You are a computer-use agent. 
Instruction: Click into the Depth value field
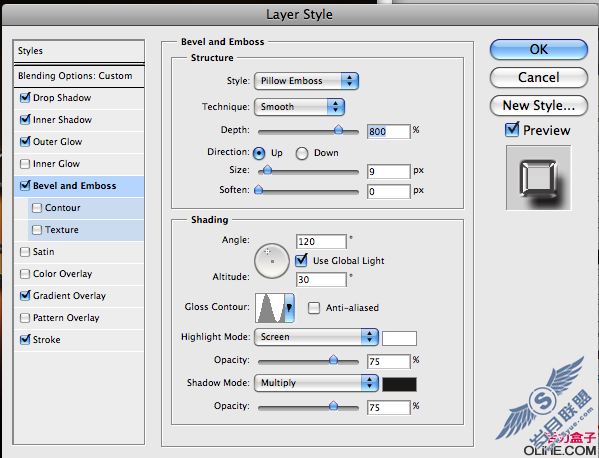pos(389,132)
